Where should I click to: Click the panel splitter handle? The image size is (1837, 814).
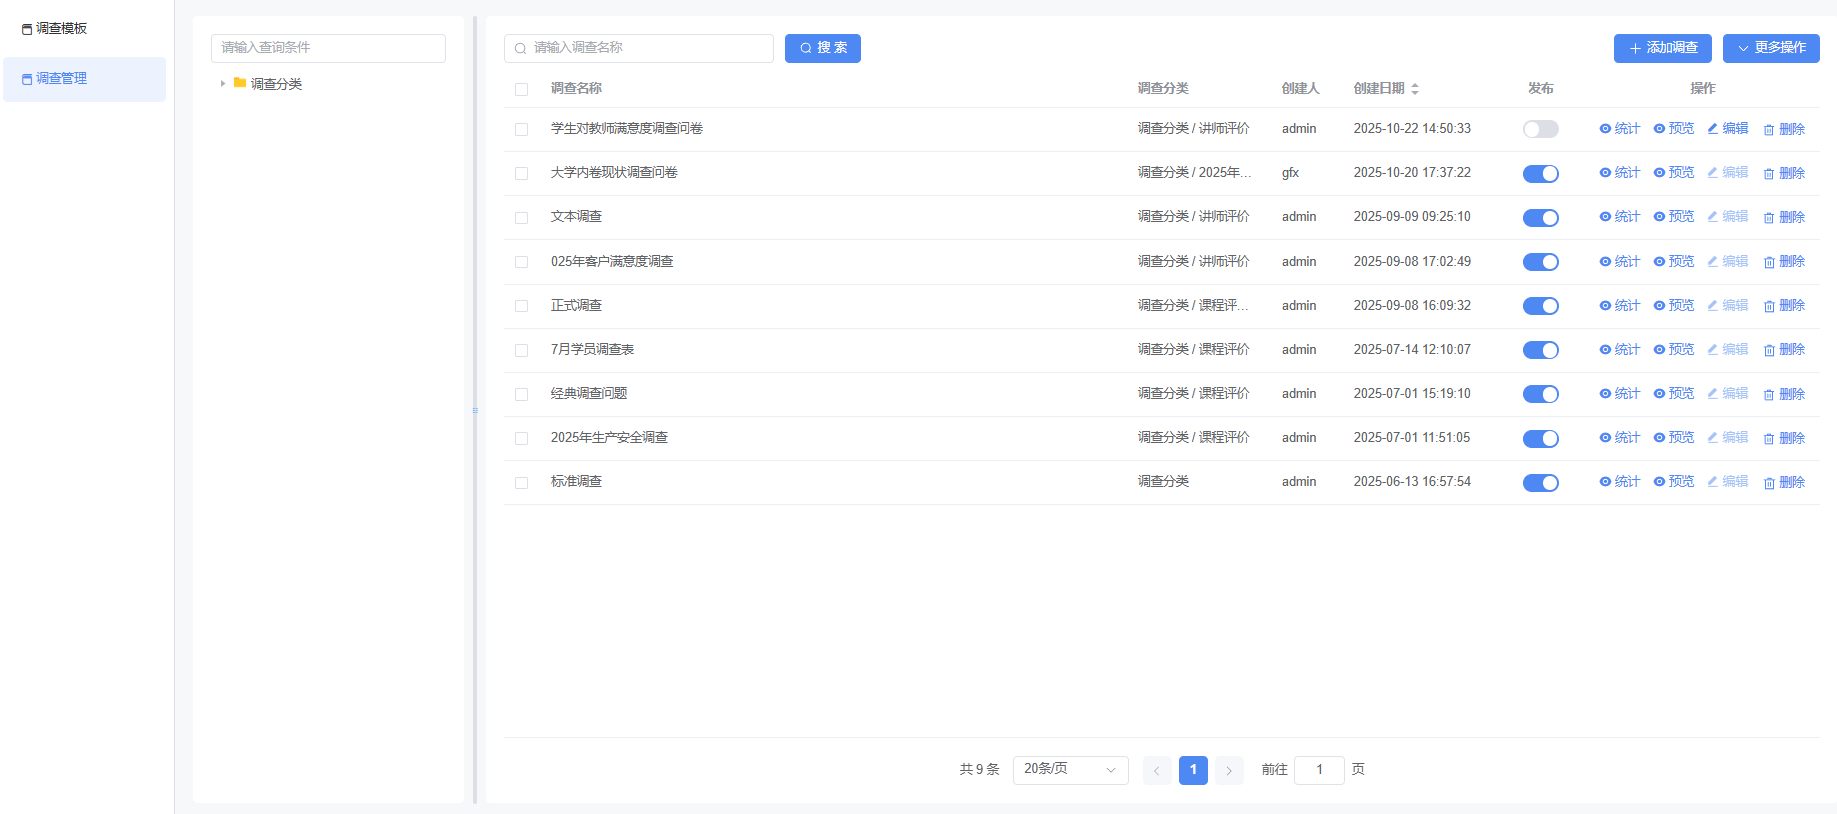click(x=475, y=410)
